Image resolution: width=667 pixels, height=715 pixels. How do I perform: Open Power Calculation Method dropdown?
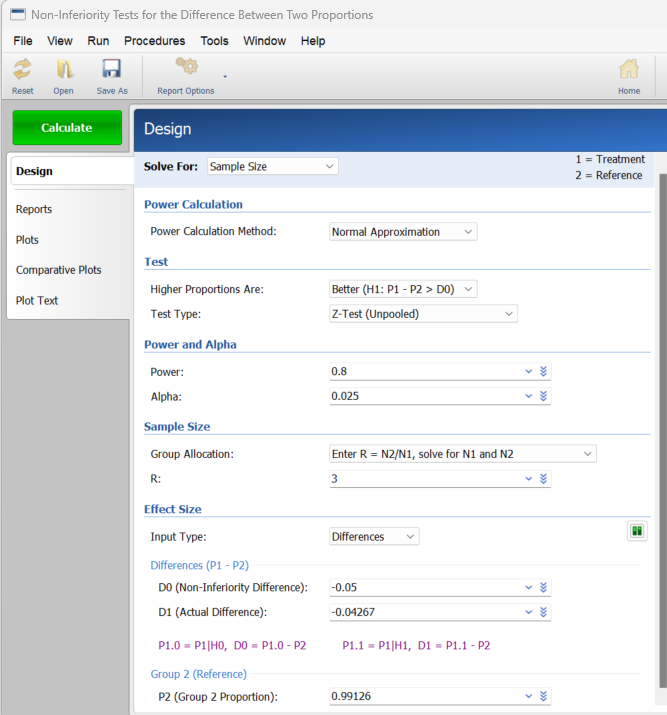click(403, 232)
